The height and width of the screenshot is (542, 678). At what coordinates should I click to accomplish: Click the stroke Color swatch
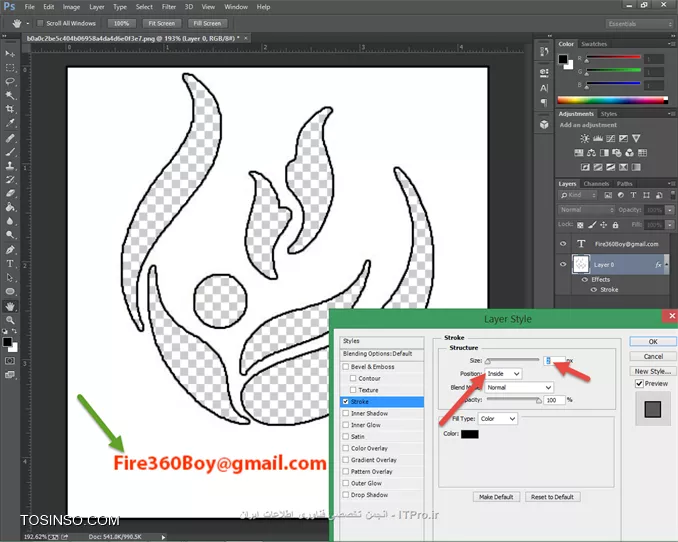click(x=470, y=434)
